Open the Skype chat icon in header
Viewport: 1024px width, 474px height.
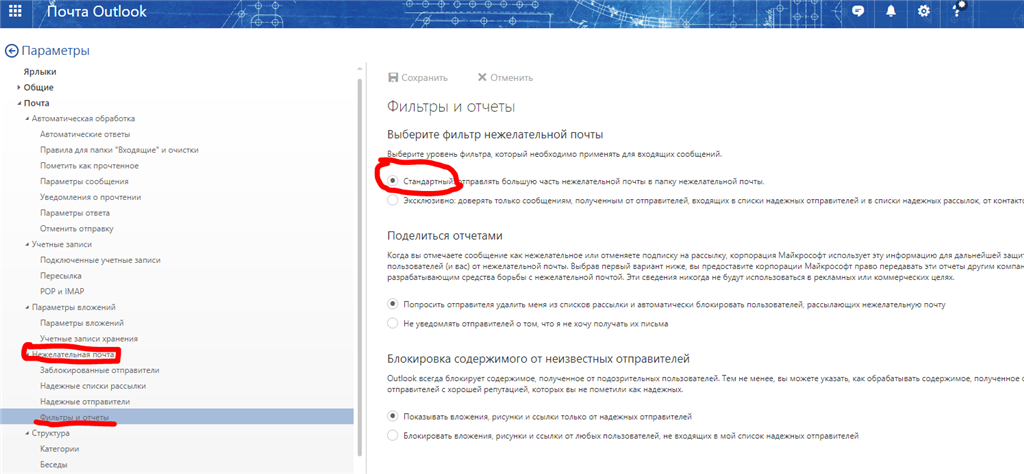[x=858, y=11]
